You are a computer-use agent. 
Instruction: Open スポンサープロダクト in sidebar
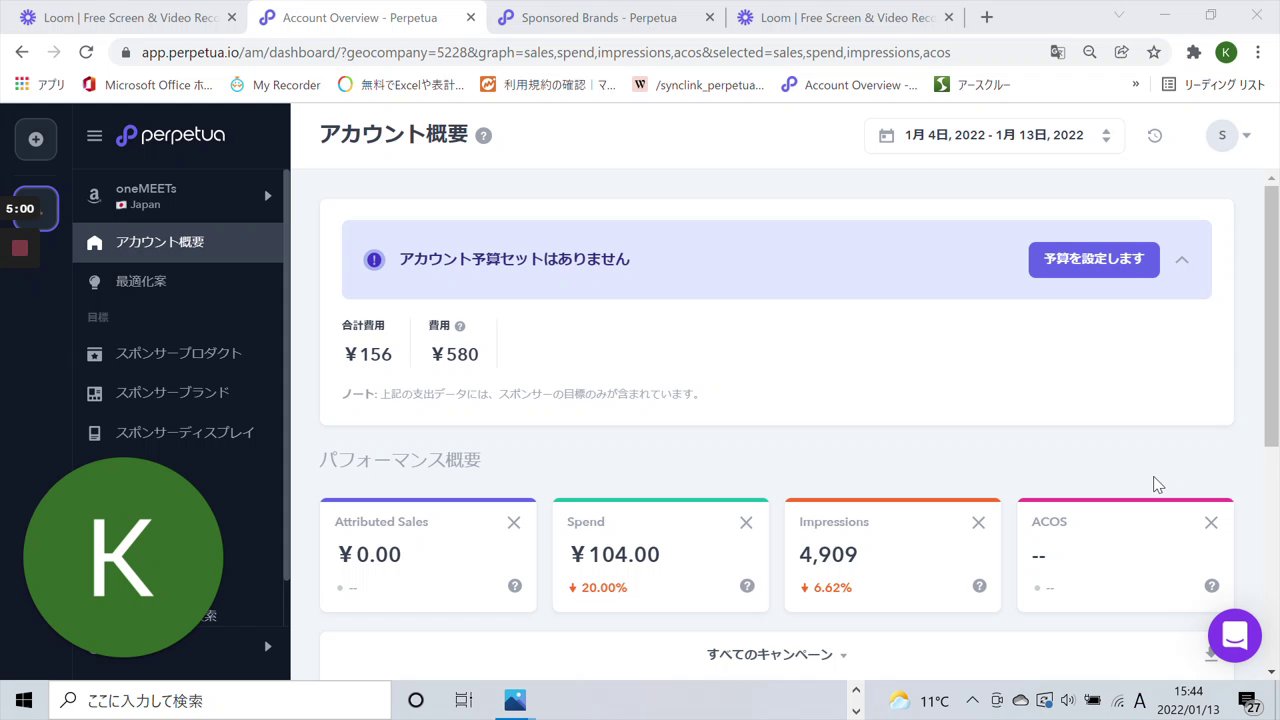pyautogui.click(x=178, y=353)
